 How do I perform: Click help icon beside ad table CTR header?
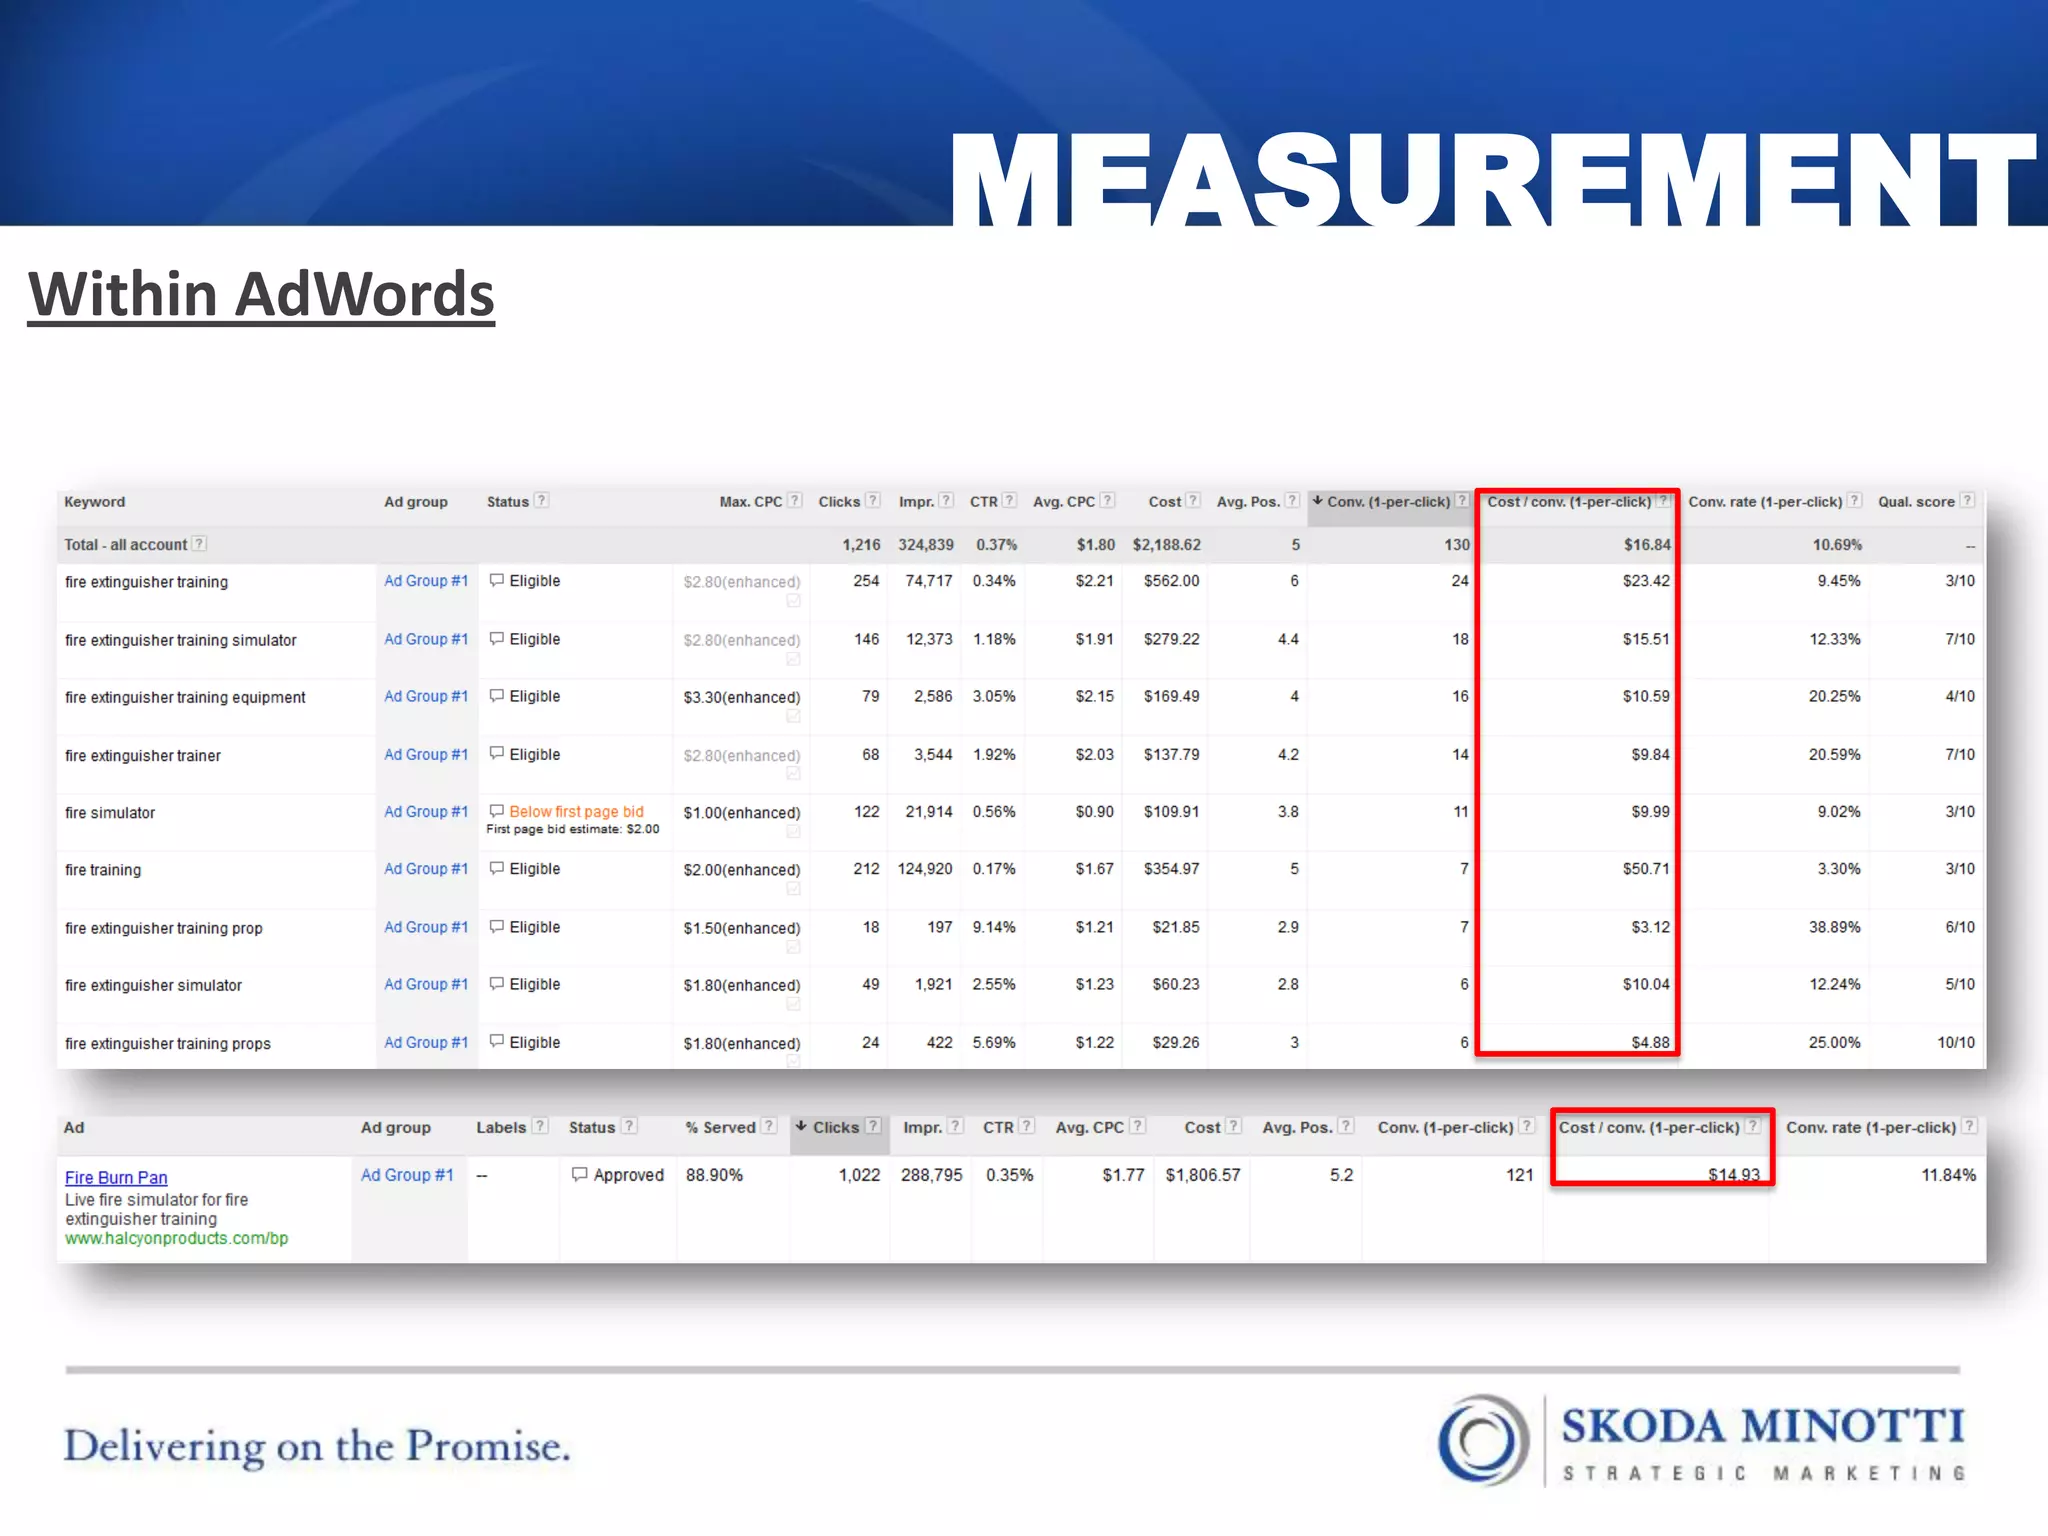pos(1026,1126)
